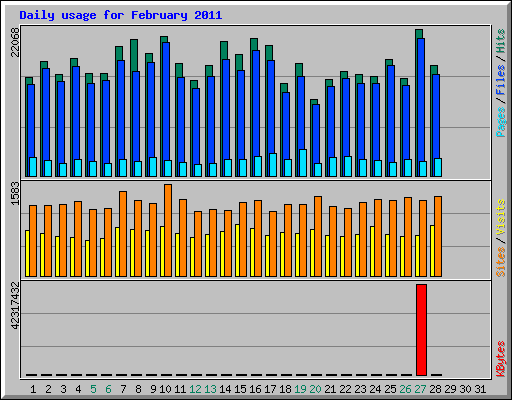Click the day 10 axis label

click(x=165, y=389)
